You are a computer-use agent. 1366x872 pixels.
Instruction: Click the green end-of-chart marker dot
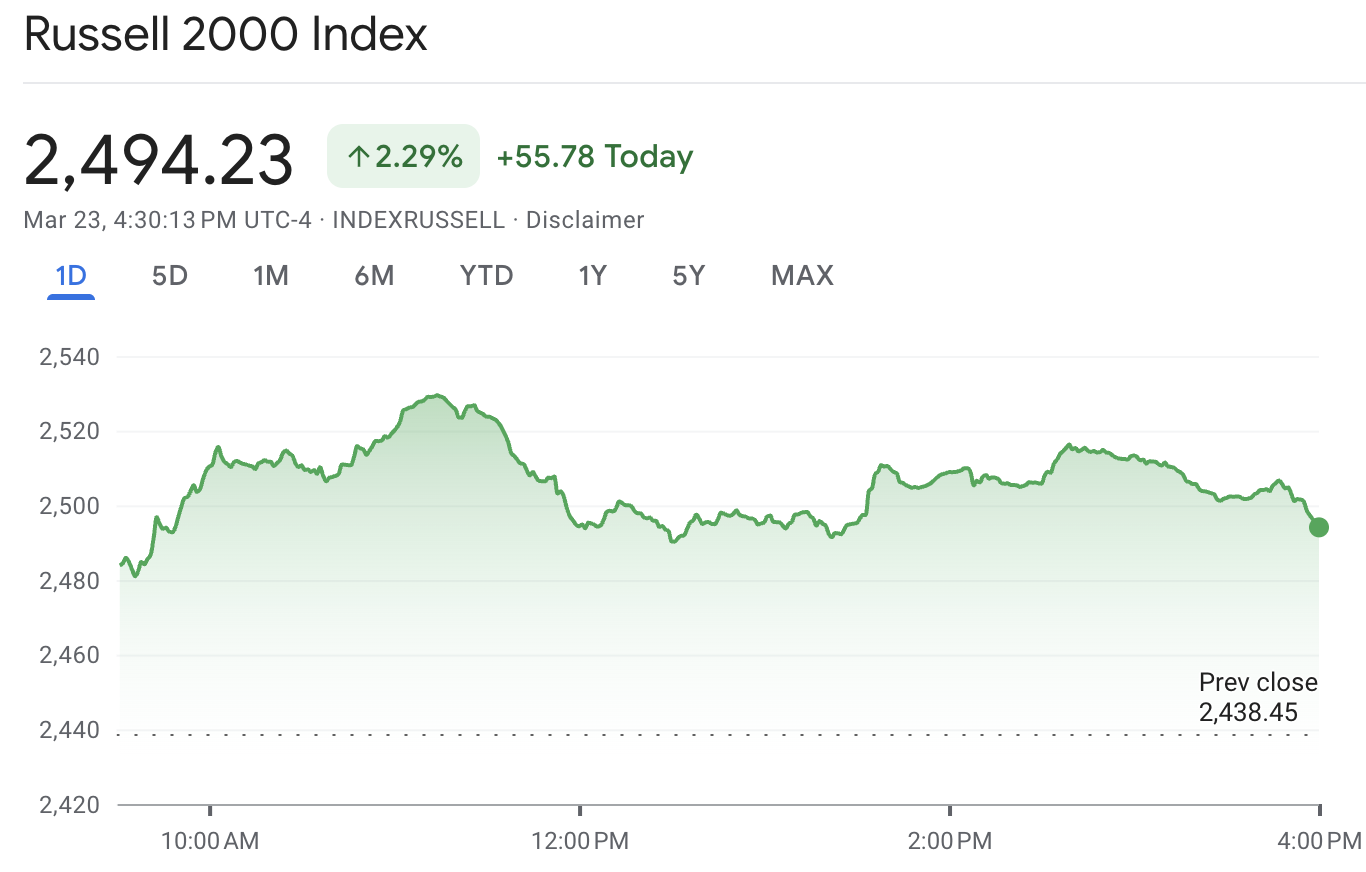tap(1319, 527)
